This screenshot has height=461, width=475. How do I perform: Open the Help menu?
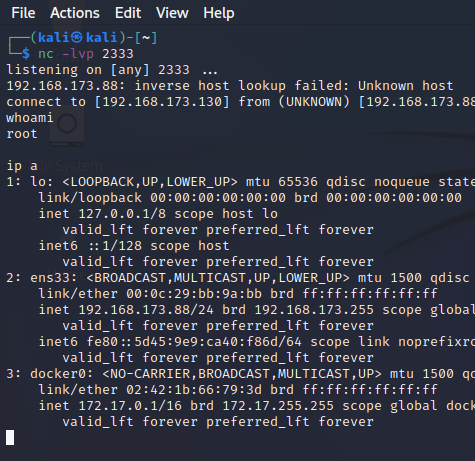click(x=219, y=13)
